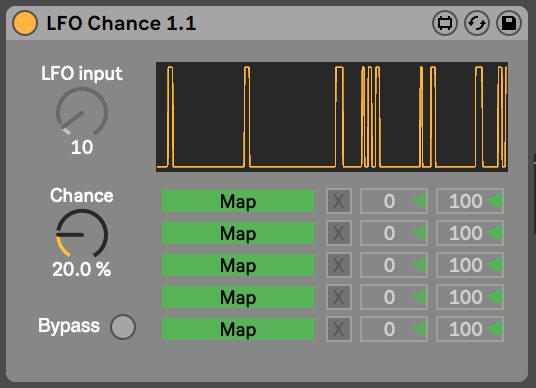Unmap the second row with X

(x=338, y=233)
